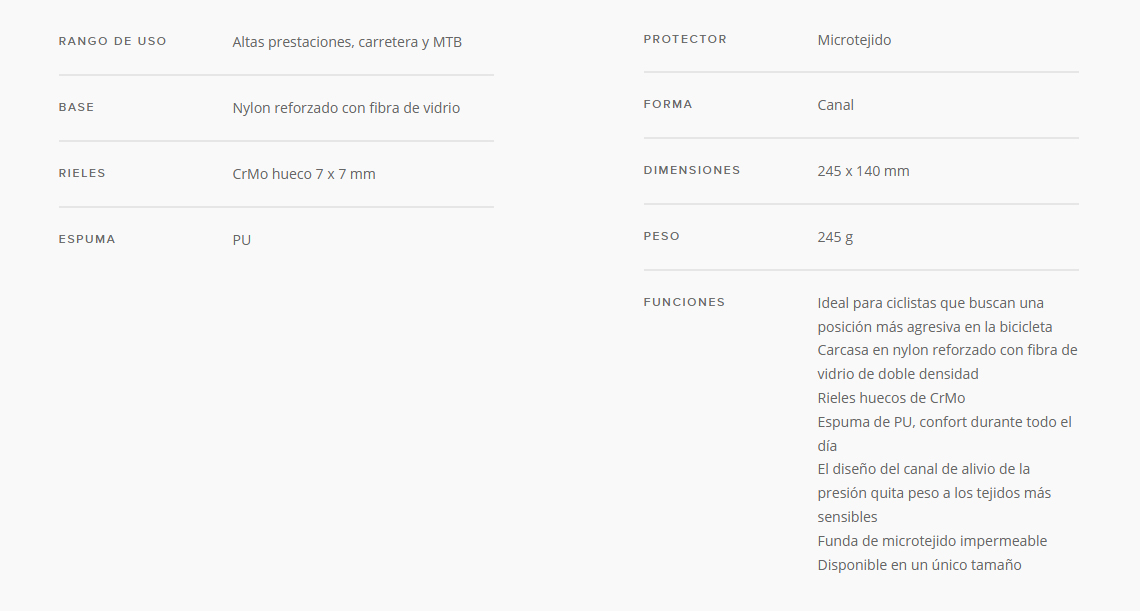Click the 245 x 140 mm value
Image resolution: width=1140 pixels, height=611 pixels.
coord(863,171)
